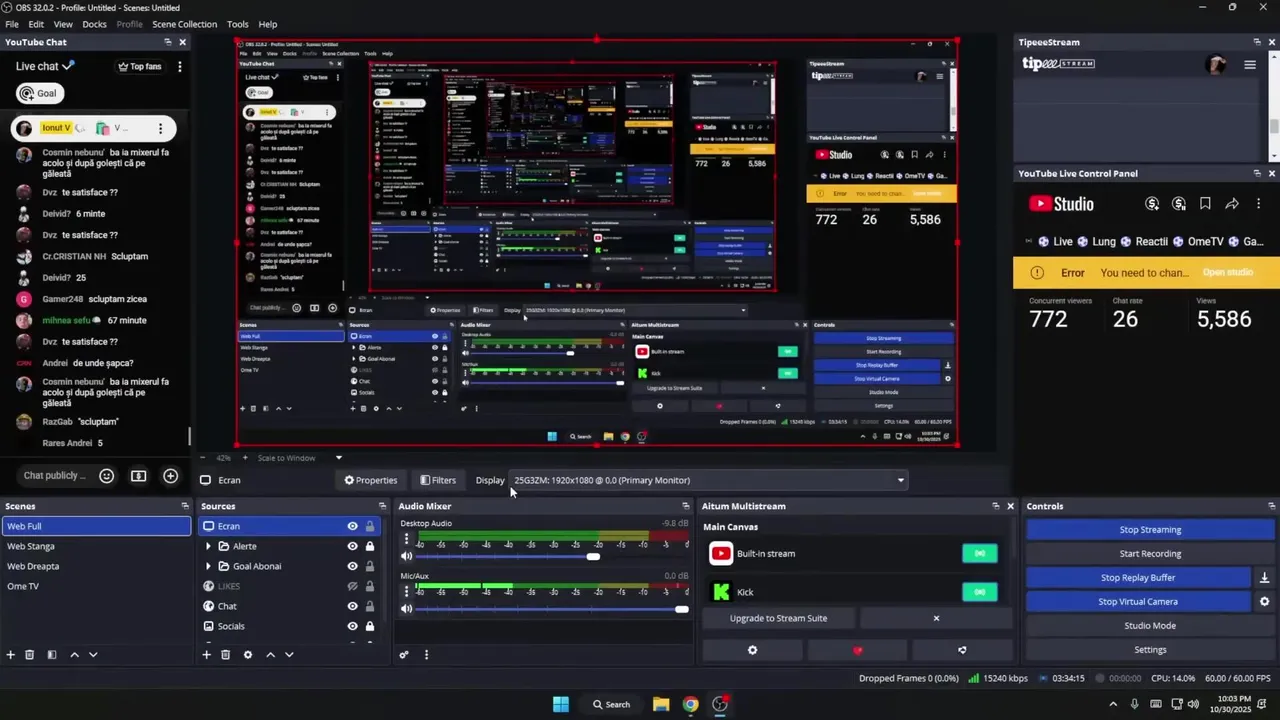The image size is (1280, 720).
Task: Move source down in Sources toolbar
Action: pos(289,655)
